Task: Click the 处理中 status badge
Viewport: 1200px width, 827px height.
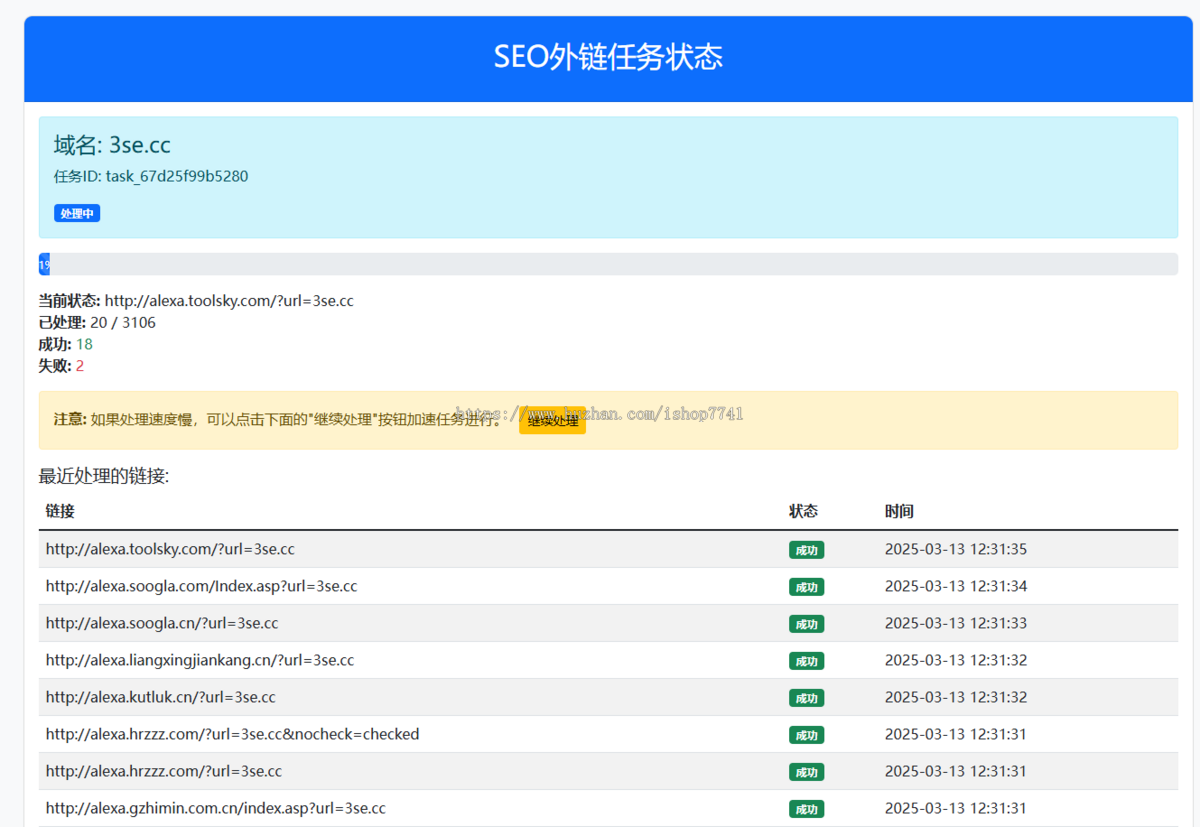Action: (77, 213)
